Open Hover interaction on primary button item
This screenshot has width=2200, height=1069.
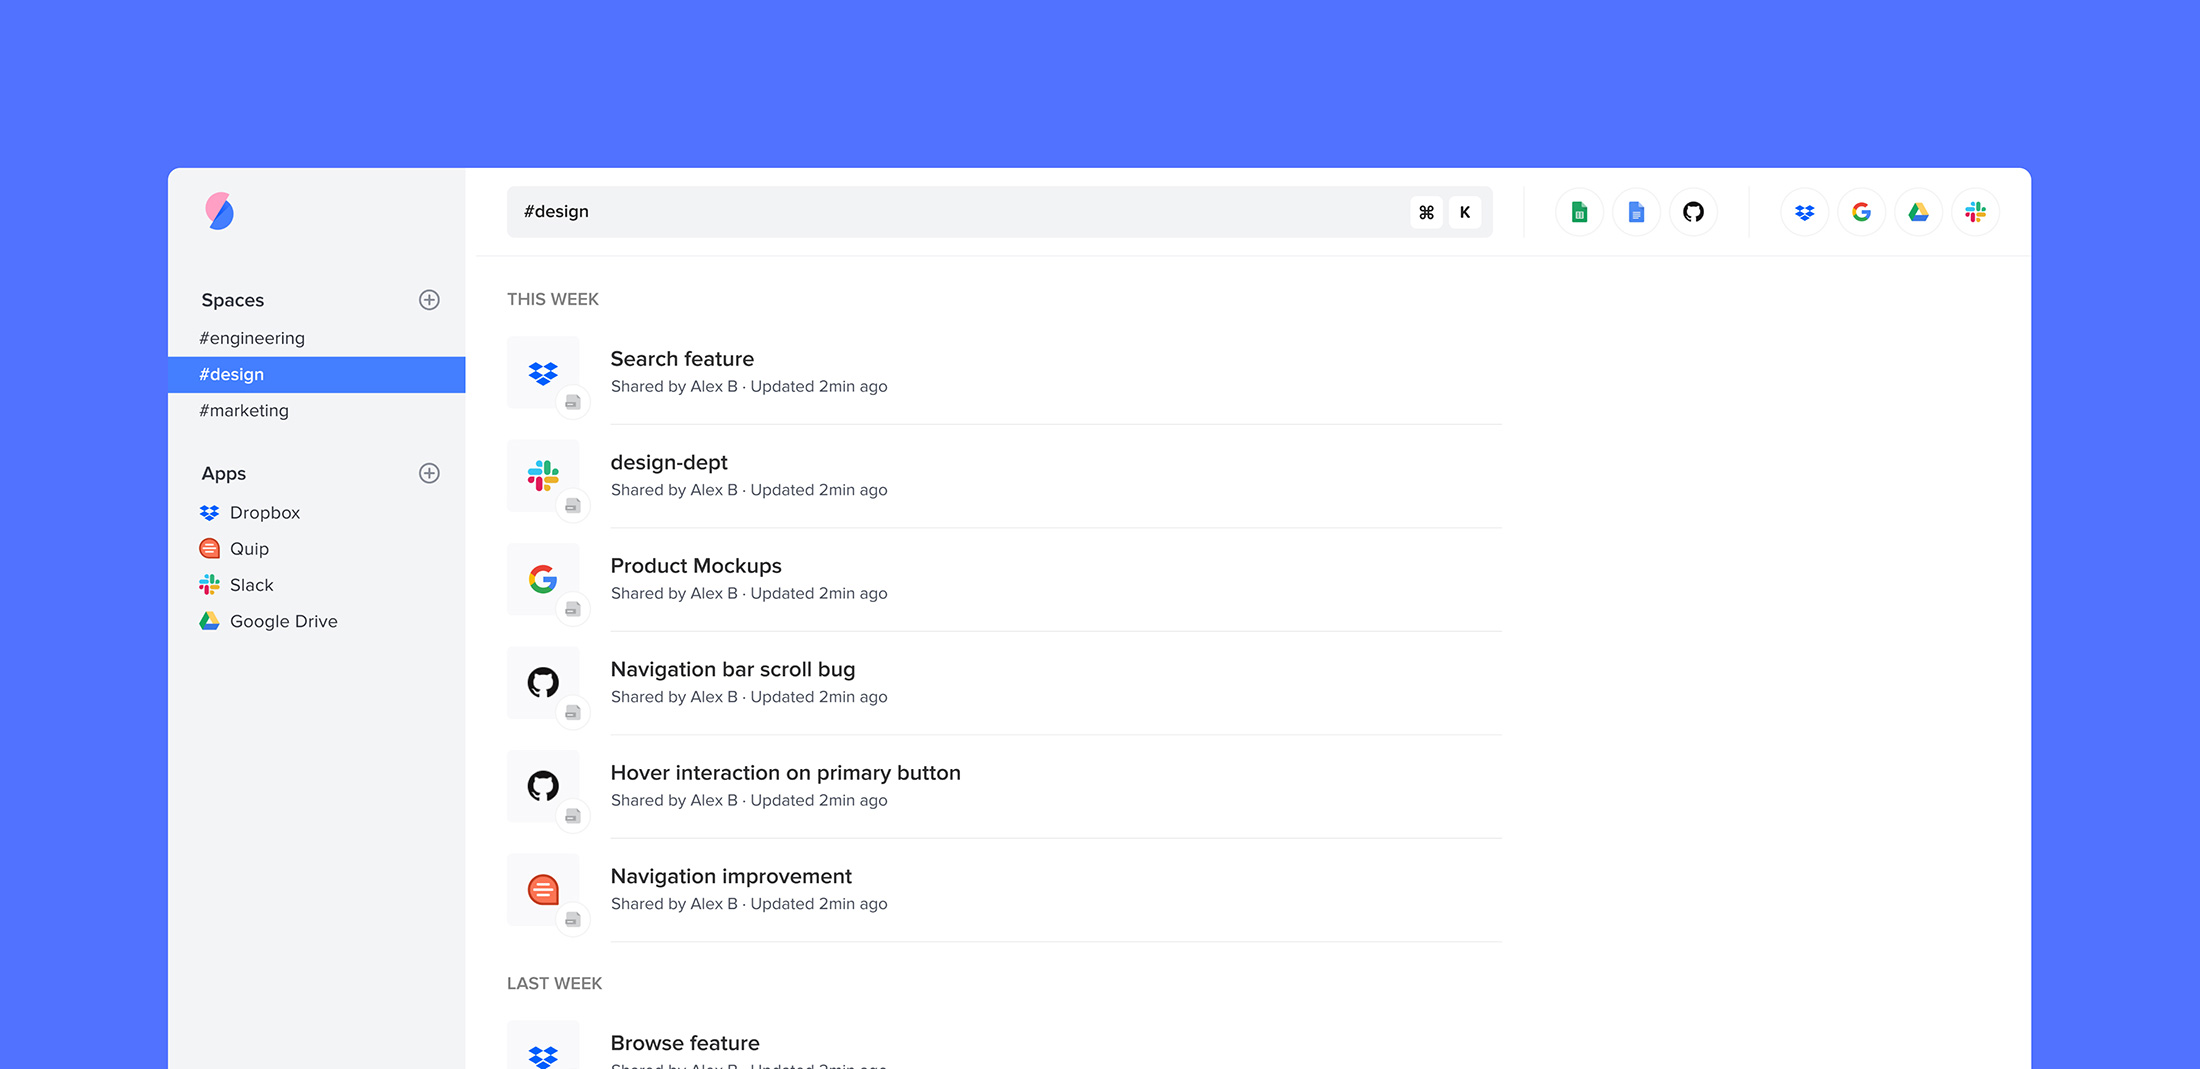(x=1004, y=786)
